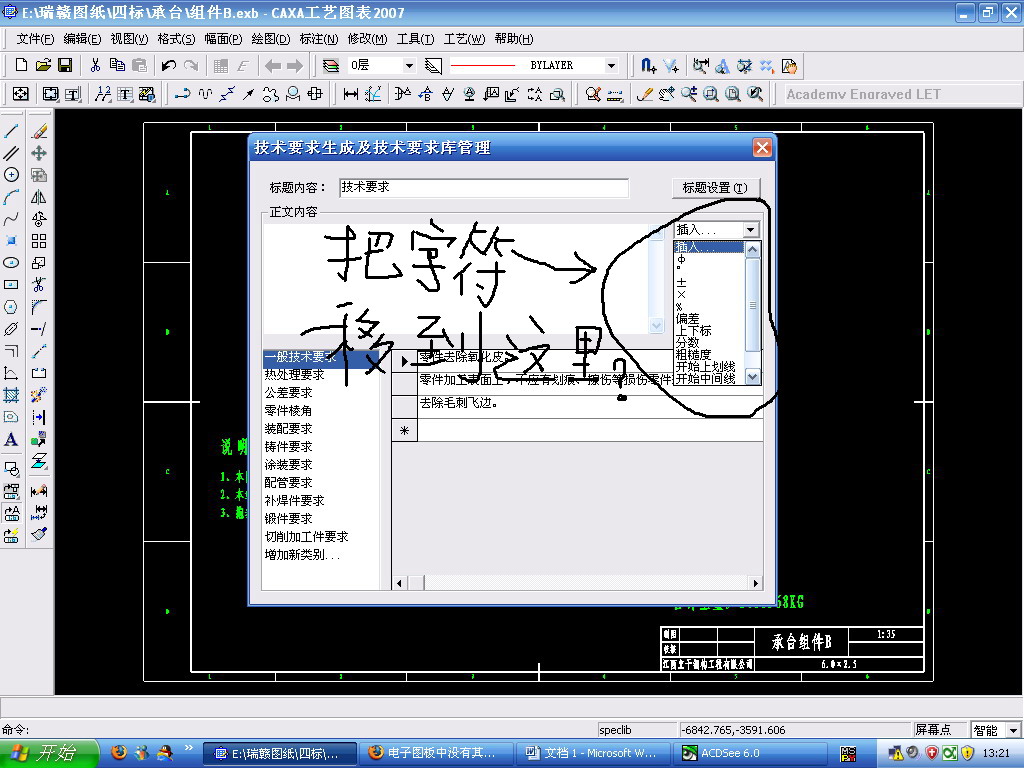Select the hatch pattern tool
Image resolution: width=1024 pixels, height=768 pixels.
click(x=11, y=395)
